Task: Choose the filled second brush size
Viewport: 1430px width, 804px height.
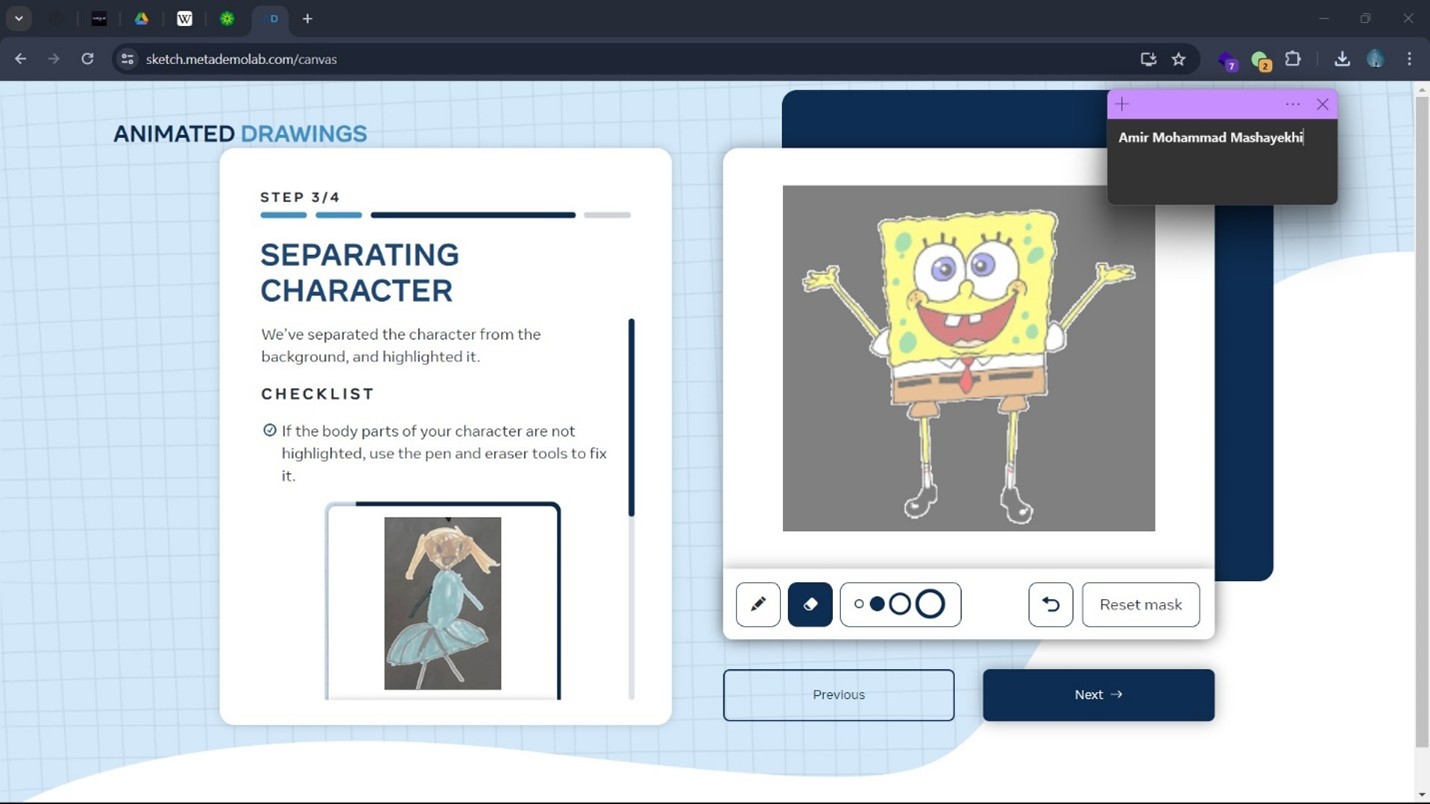Action: pyautogui.click(x=877, y=604)
